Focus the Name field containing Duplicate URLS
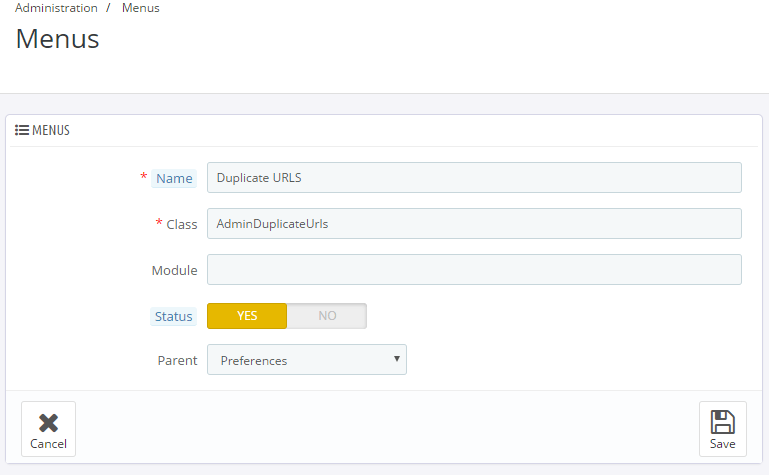This screenshot has height=475, width=769. click(x=473, y=178)
